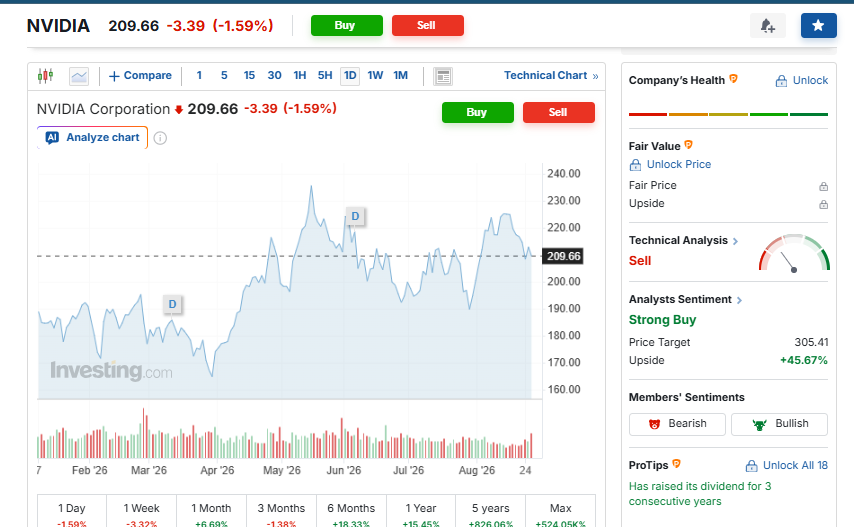
Task: Click the lock icon next to Upside
Action: (824, 205)
